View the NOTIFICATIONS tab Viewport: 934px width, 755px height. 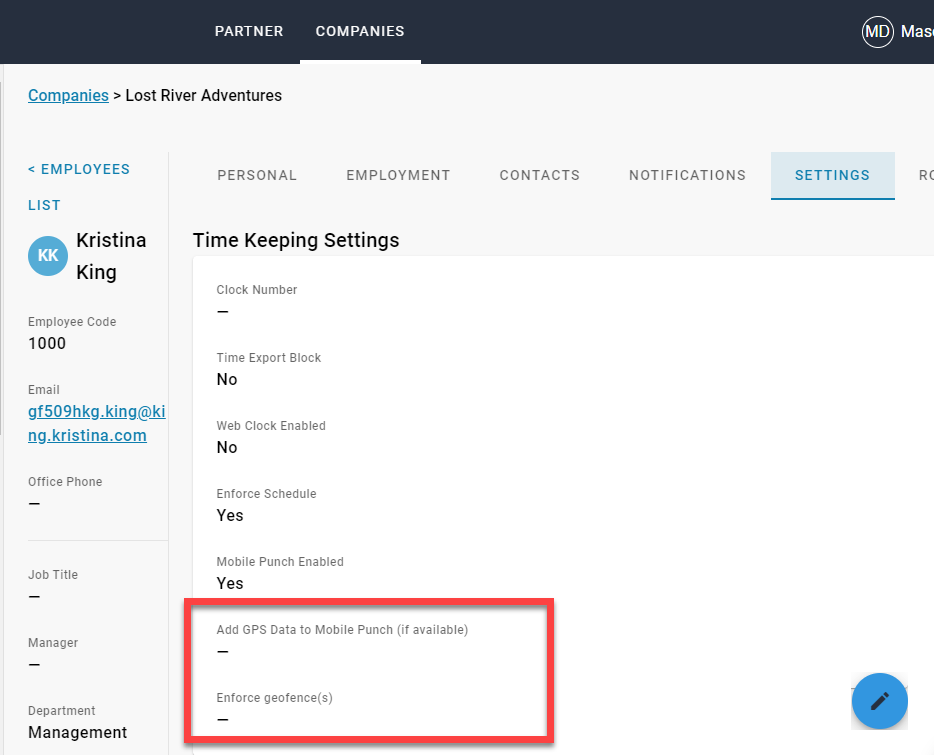pyautogui.click(x=687, y=175)
